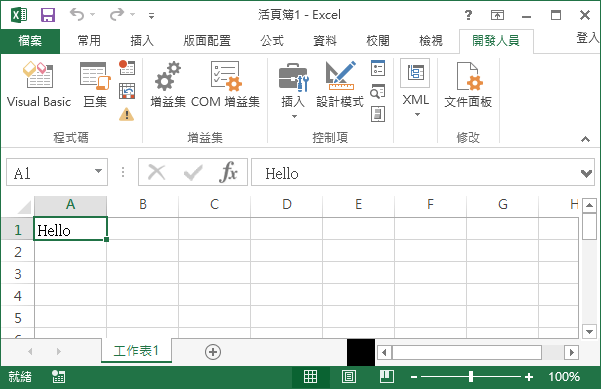Open the Visual Basic editor

point(39,85)
